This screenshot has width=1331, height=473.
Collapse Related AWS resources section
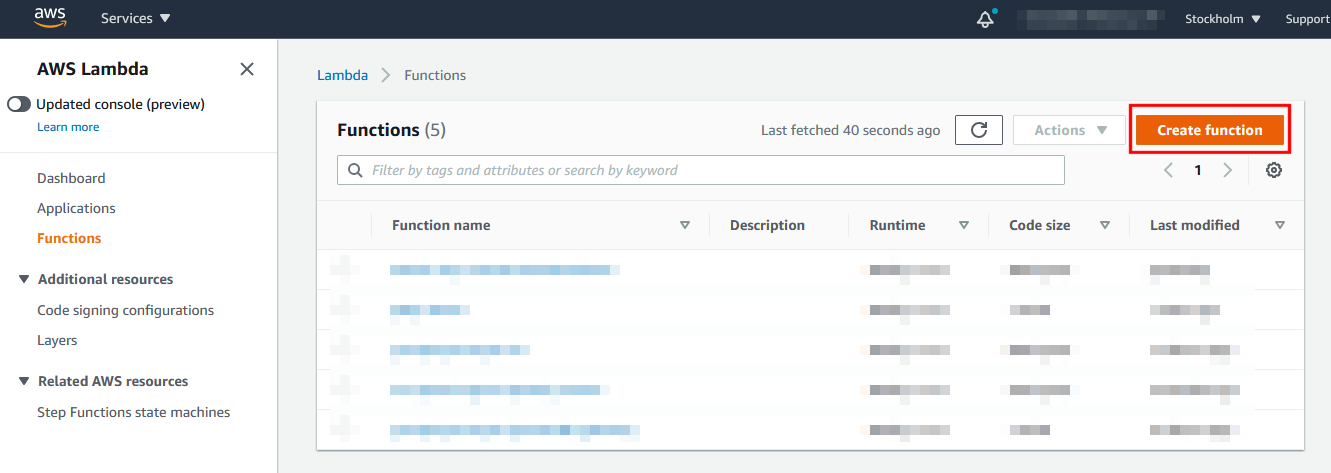tap(24, 381)
